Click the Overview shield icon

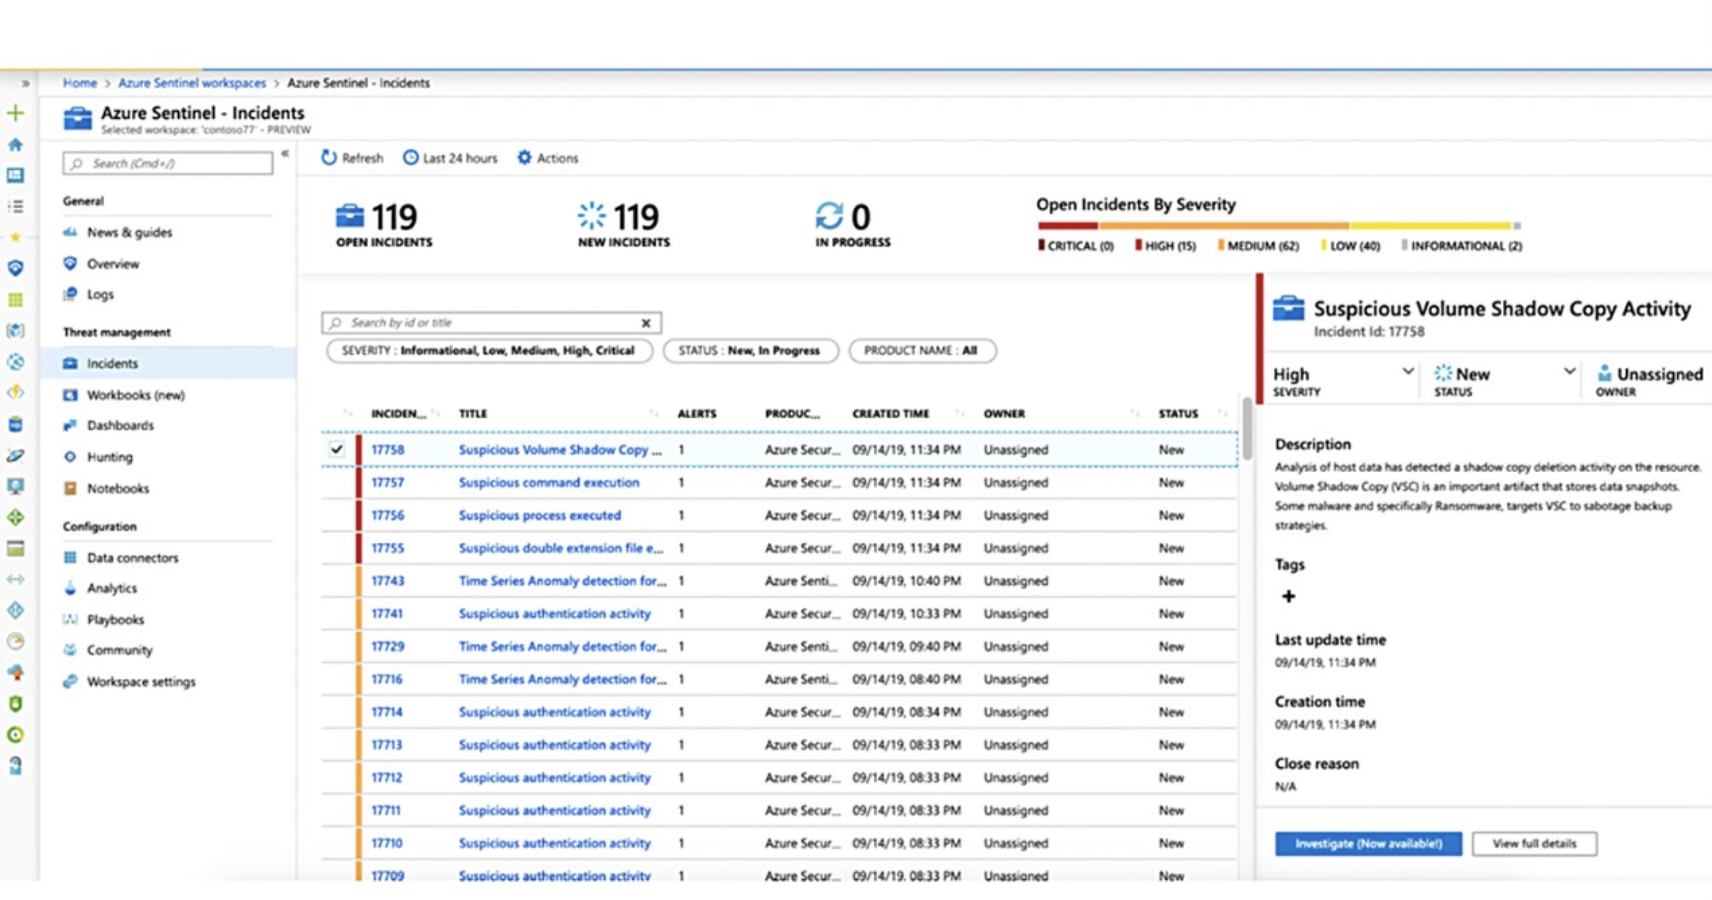70,264
